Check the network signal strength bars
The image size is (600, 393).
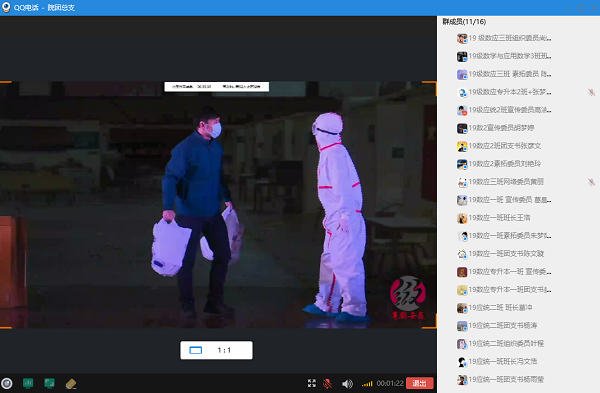[x=367, y=383]
